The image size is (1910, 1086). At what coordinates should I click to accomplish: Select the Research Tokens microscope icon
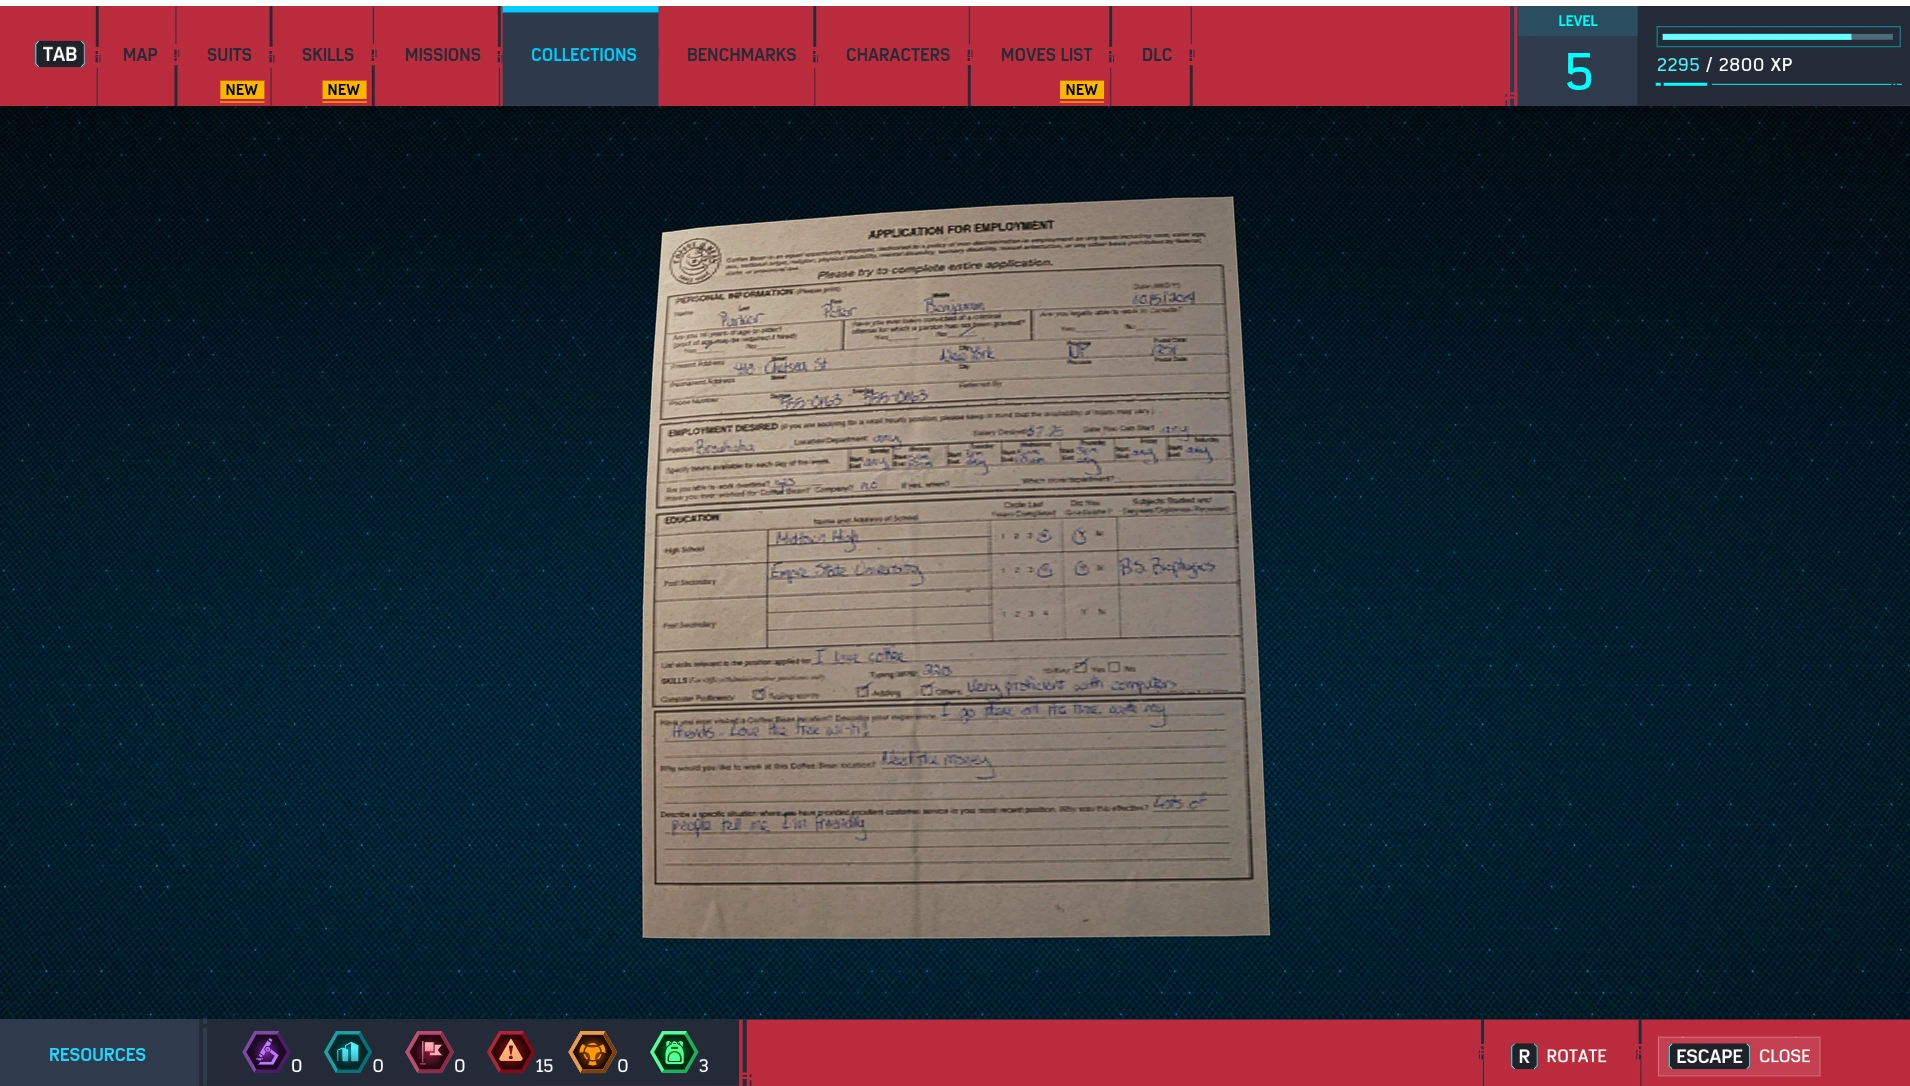pyautogui.click(x=266, y=1052)
